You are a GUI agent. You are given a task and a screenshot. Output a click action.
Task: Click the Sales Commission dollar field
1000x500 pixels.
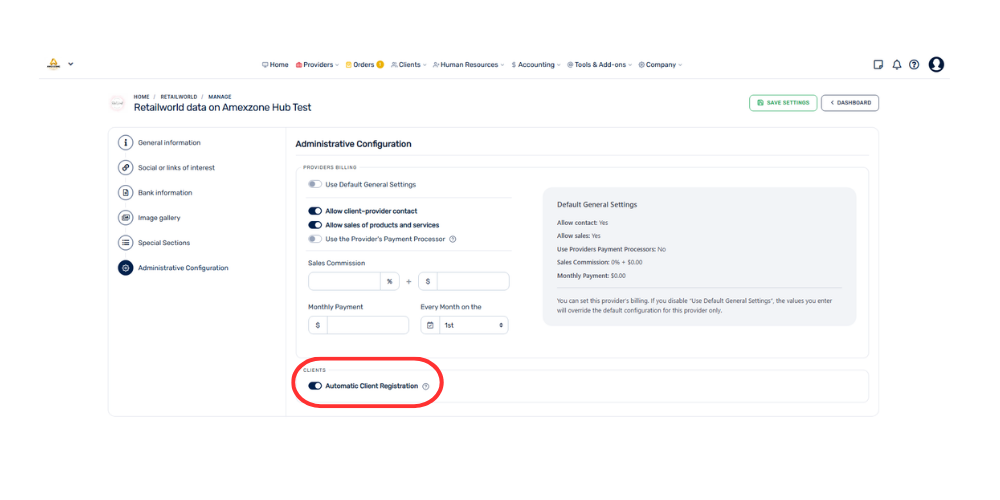click(x=473, y=281)
